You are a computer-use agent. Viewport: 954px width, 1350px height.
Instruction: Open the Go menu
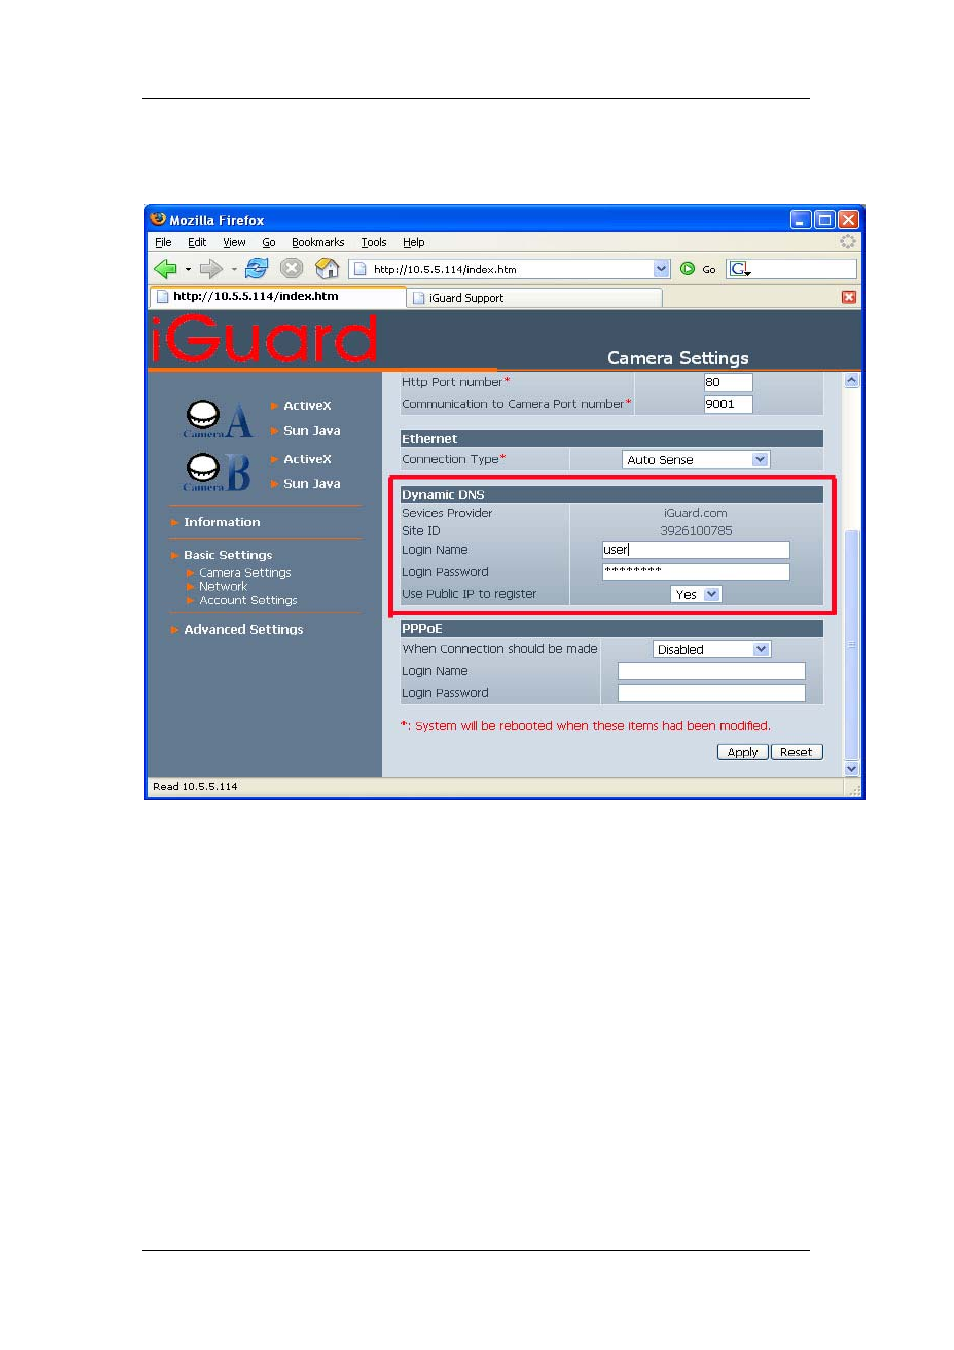[x=269, y=242]
